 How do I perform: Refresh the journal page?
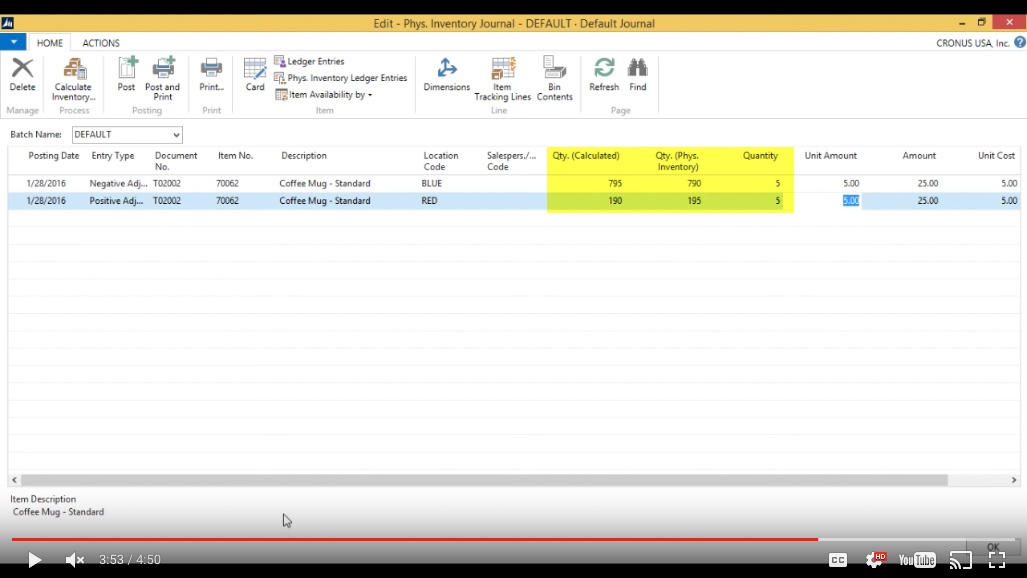point(604,80)
